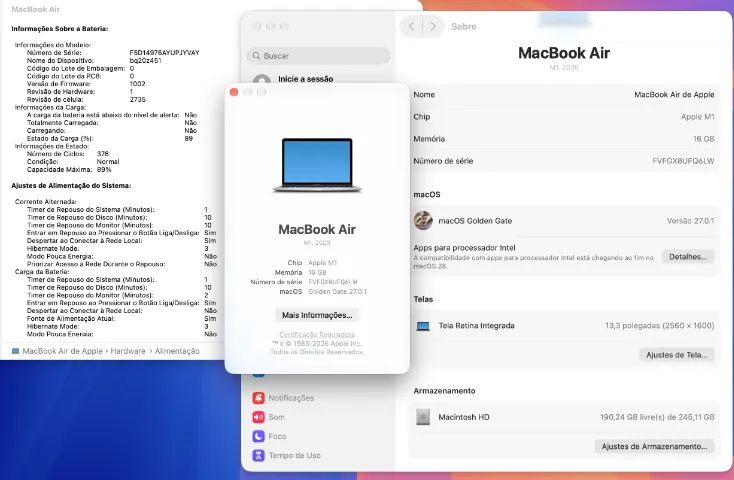Viewport: 734px width, 480px height.
Task: Click the Capacidade Máxima 89% value
Action: (104, 170)
